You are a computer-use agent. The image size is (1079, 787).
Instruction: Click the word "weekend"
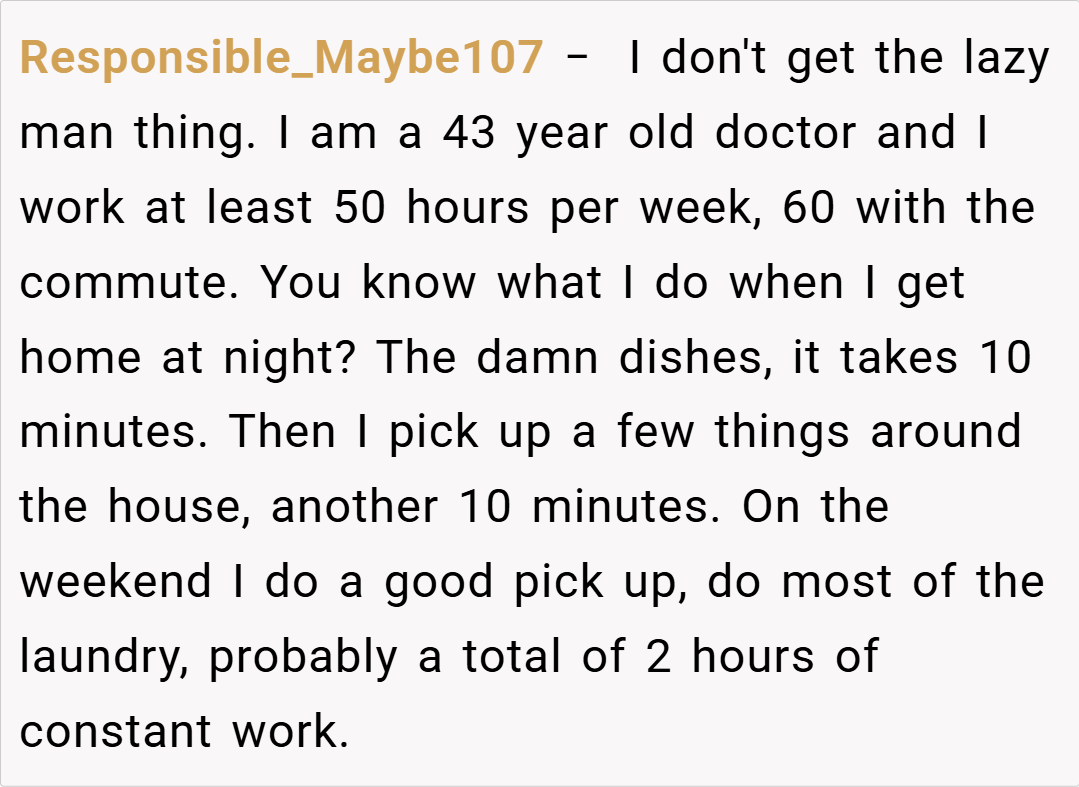click(x=116, y=582)
